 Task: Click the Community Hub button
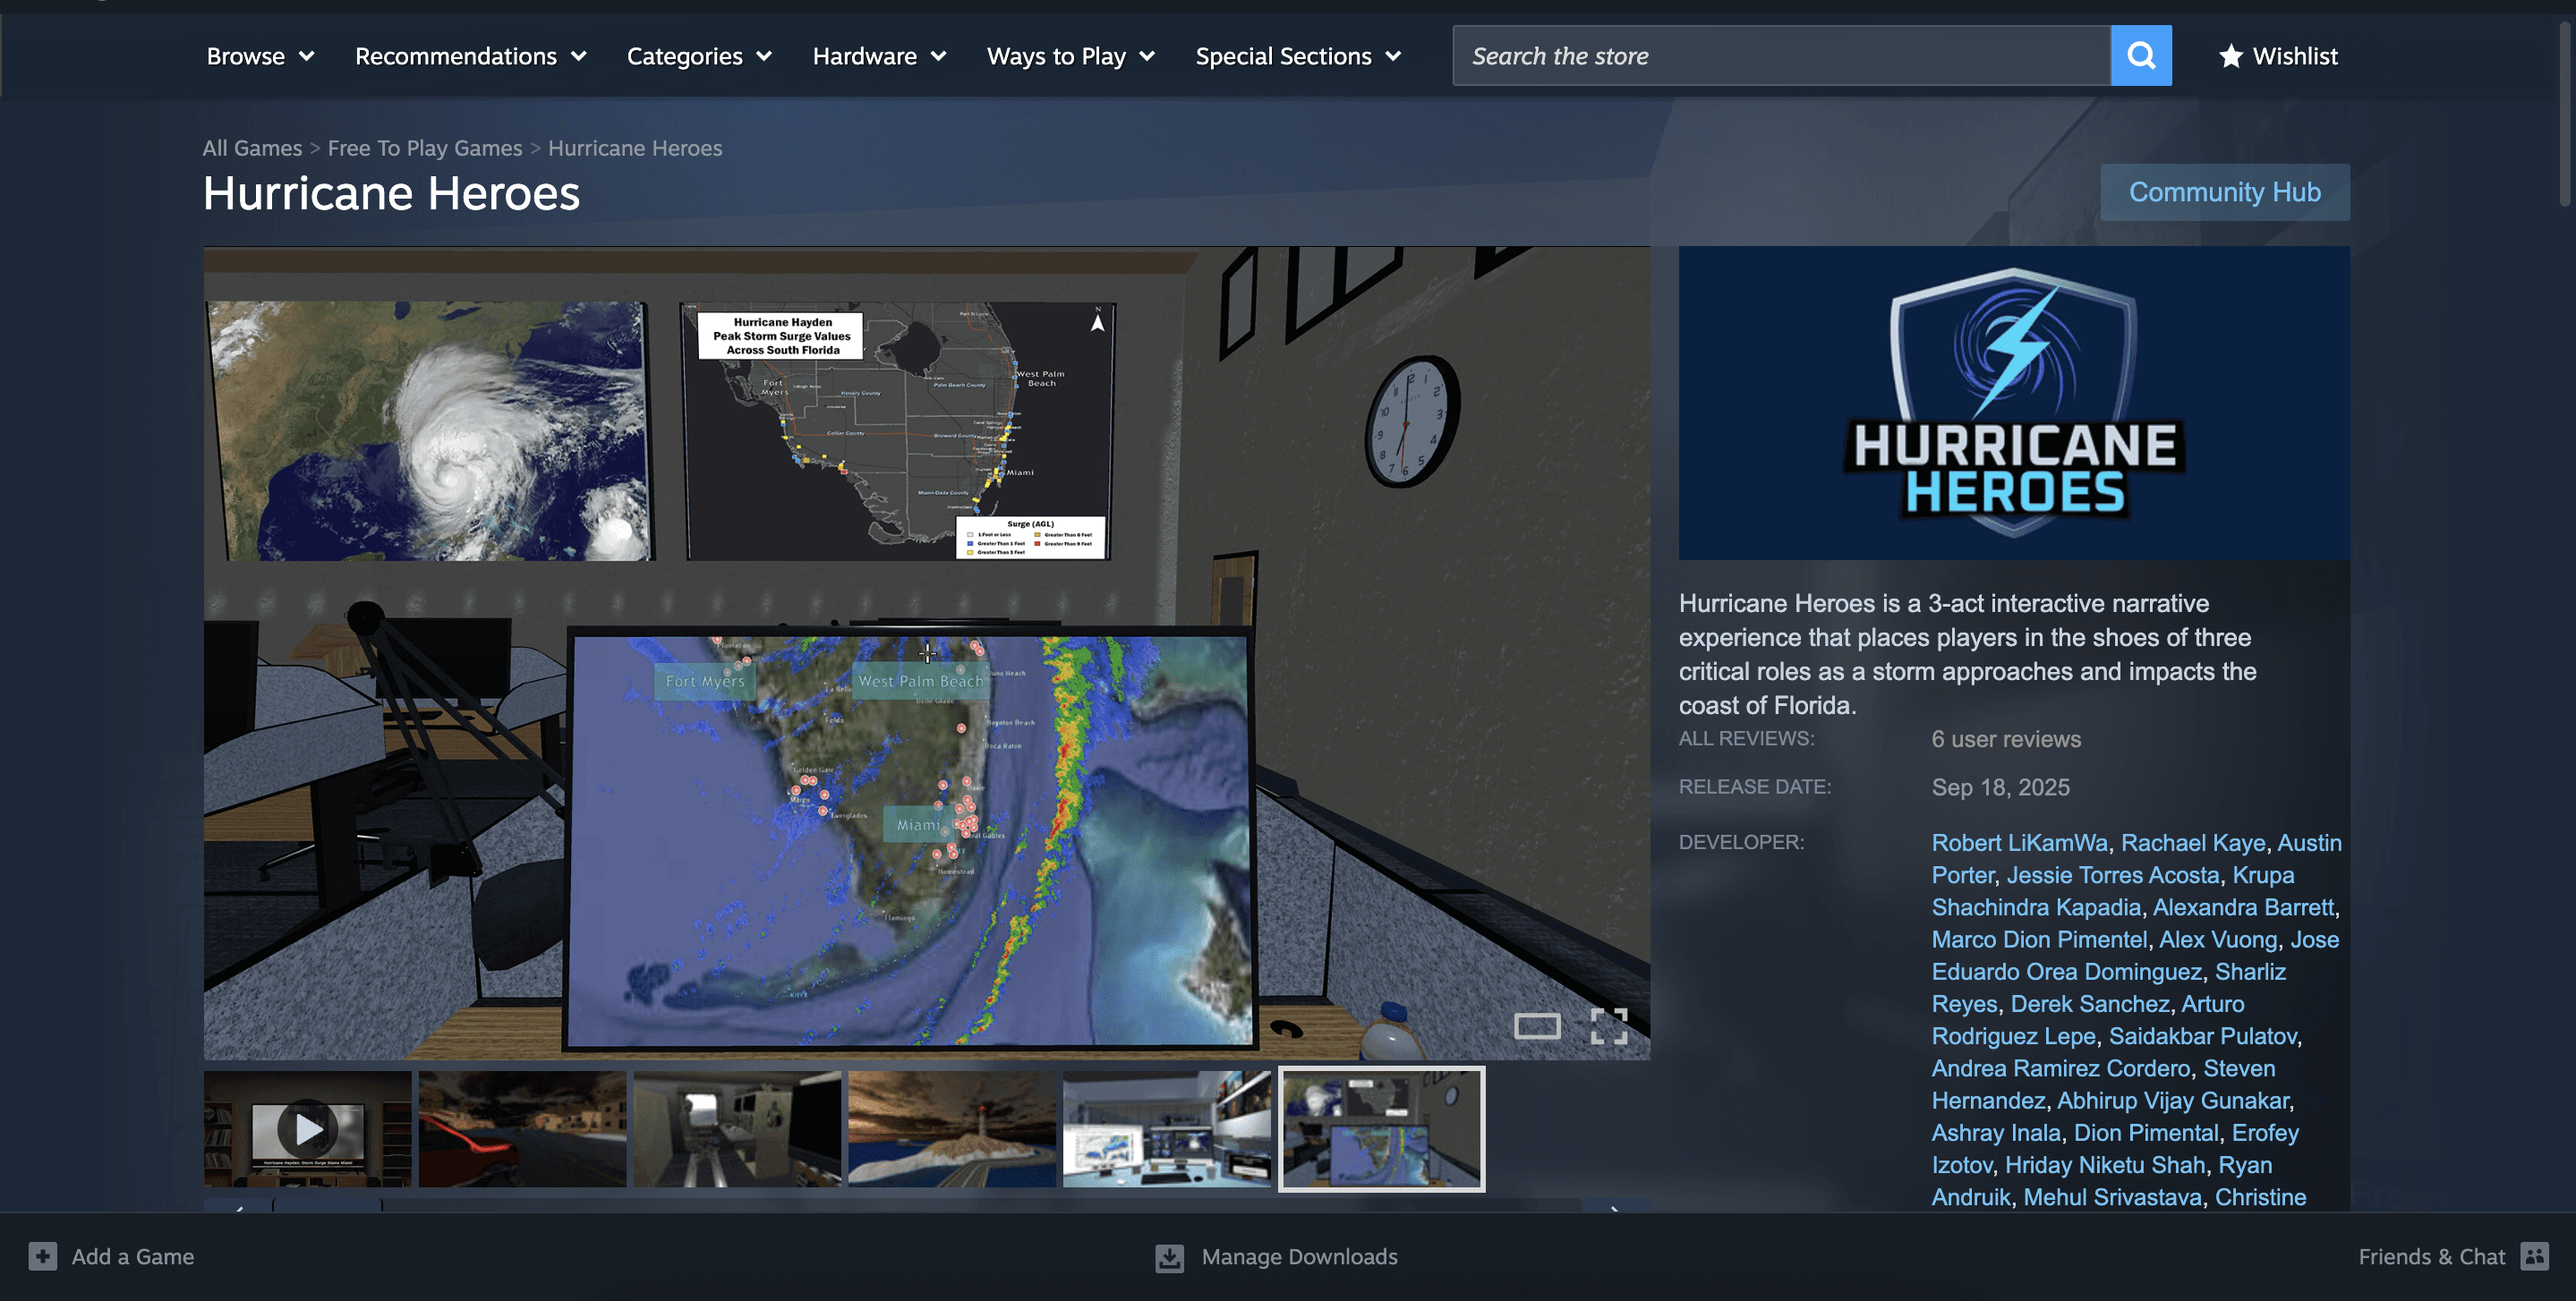coord(2224,192)
